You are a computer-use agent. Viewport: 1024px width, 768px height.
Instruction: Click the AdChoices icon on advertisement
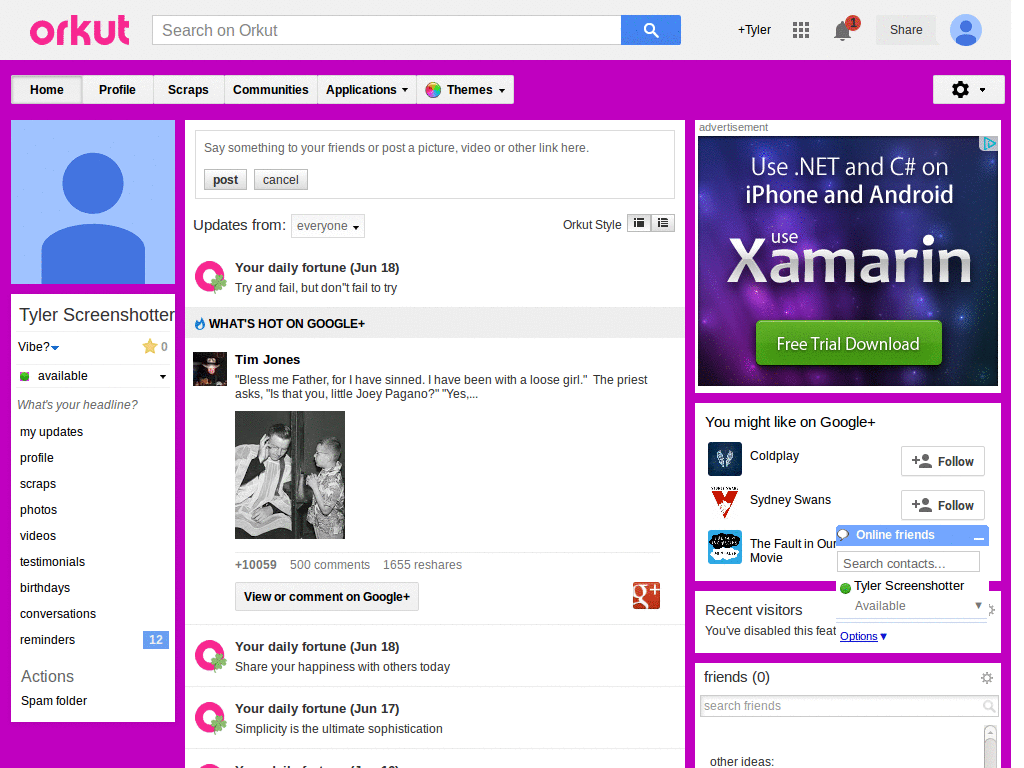tap(989, 143)
